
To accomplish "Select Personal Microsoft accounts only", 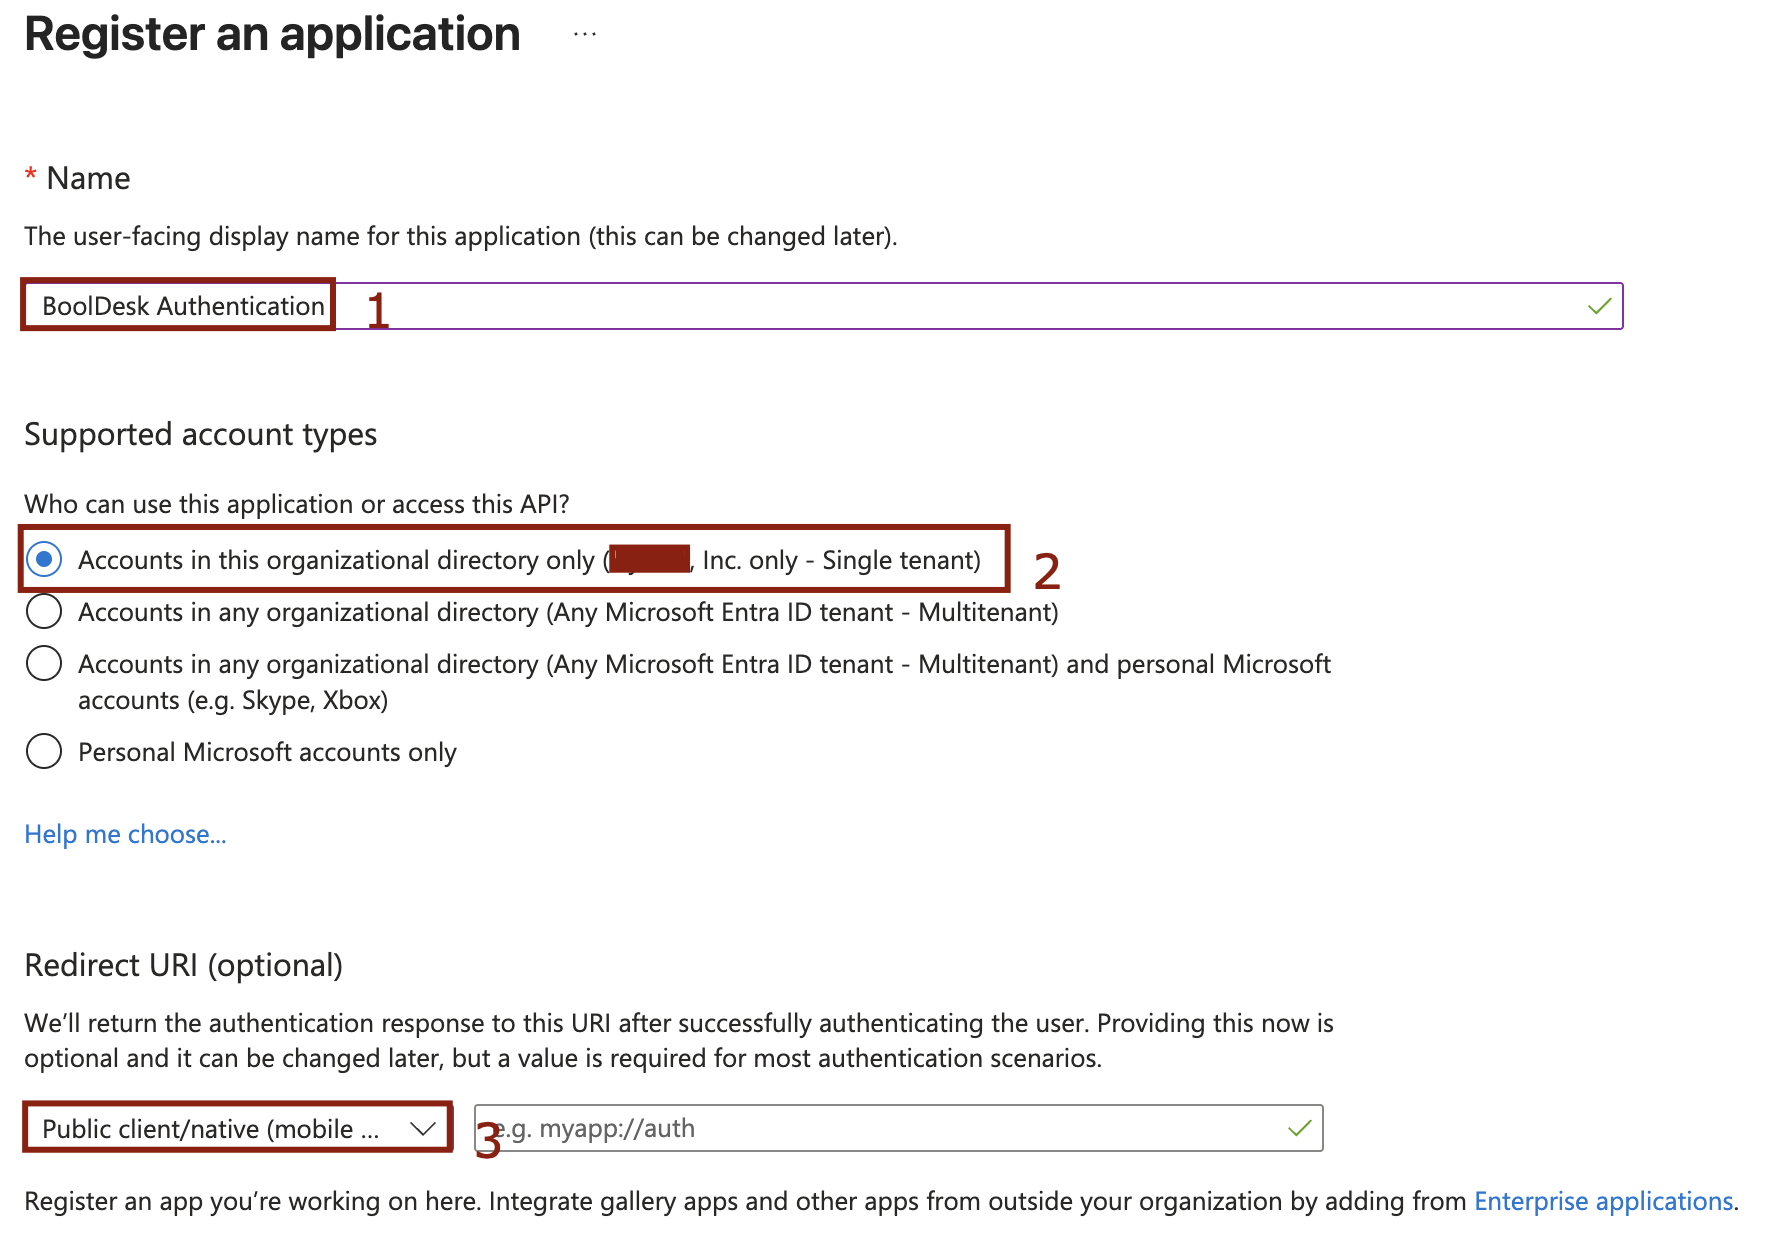I will [x=44, y=751].
